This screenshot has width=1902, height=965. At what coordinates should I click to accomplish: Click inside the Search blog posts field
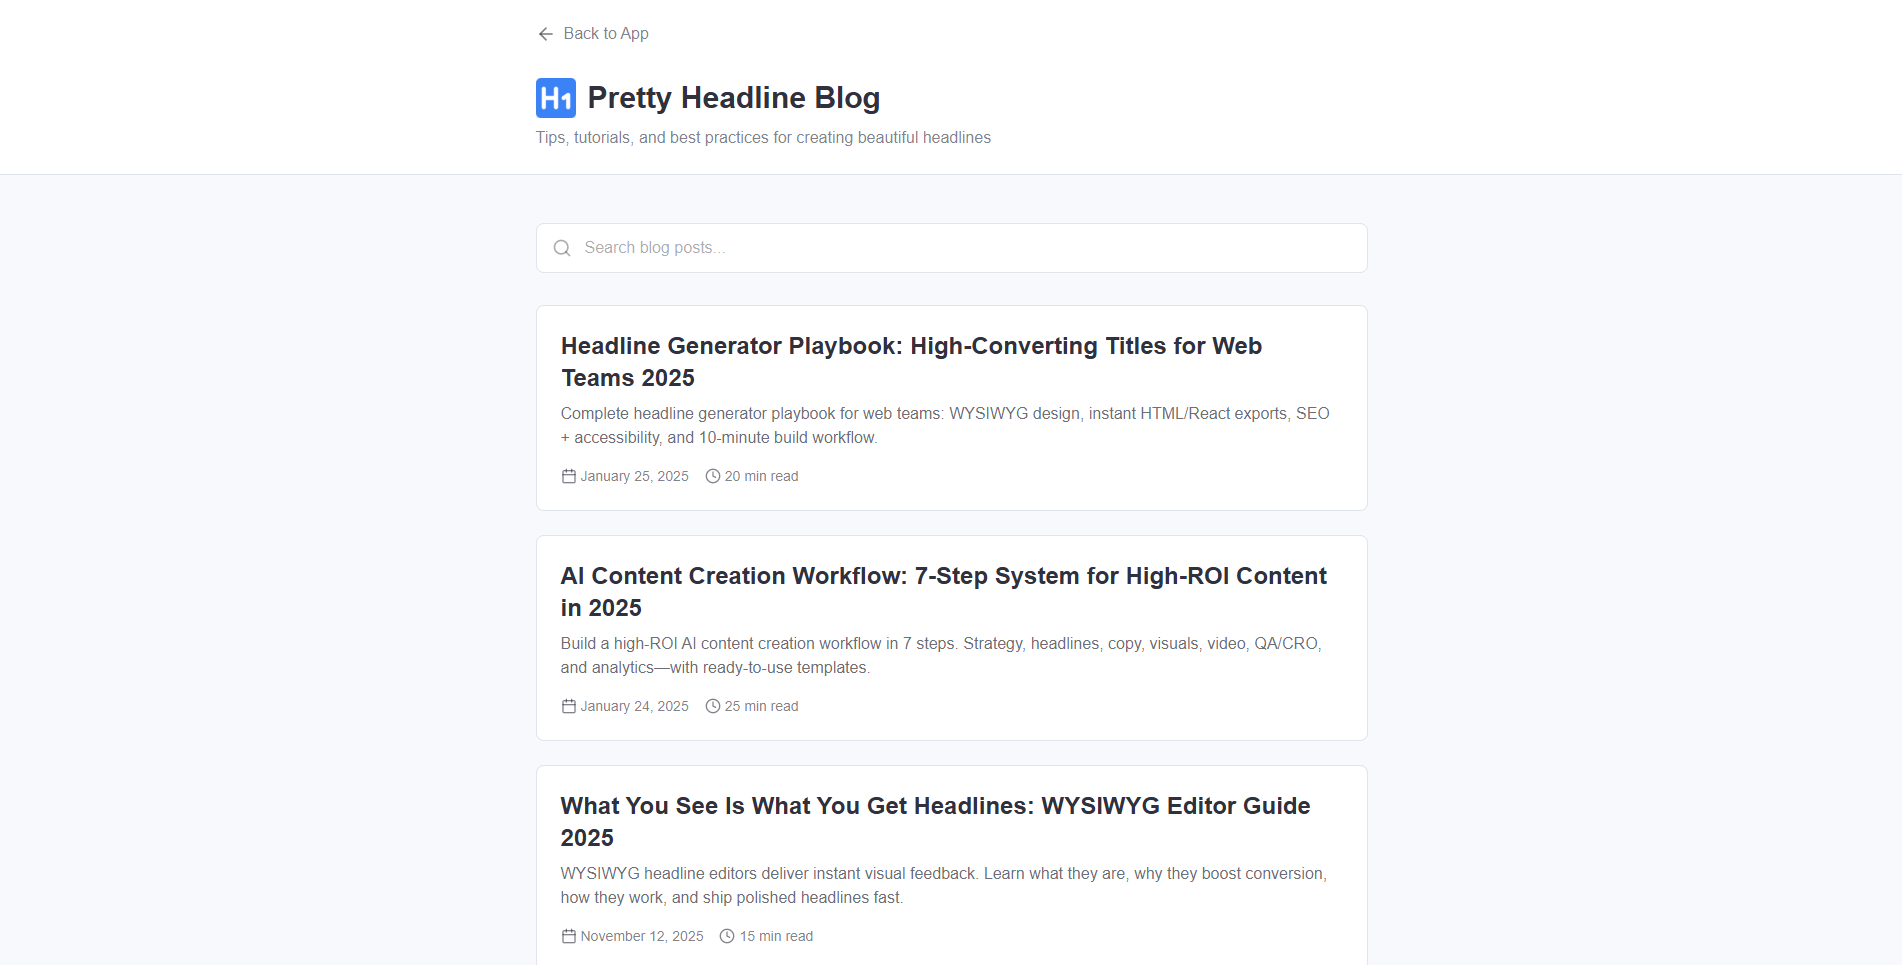click(x=950, y=247)
